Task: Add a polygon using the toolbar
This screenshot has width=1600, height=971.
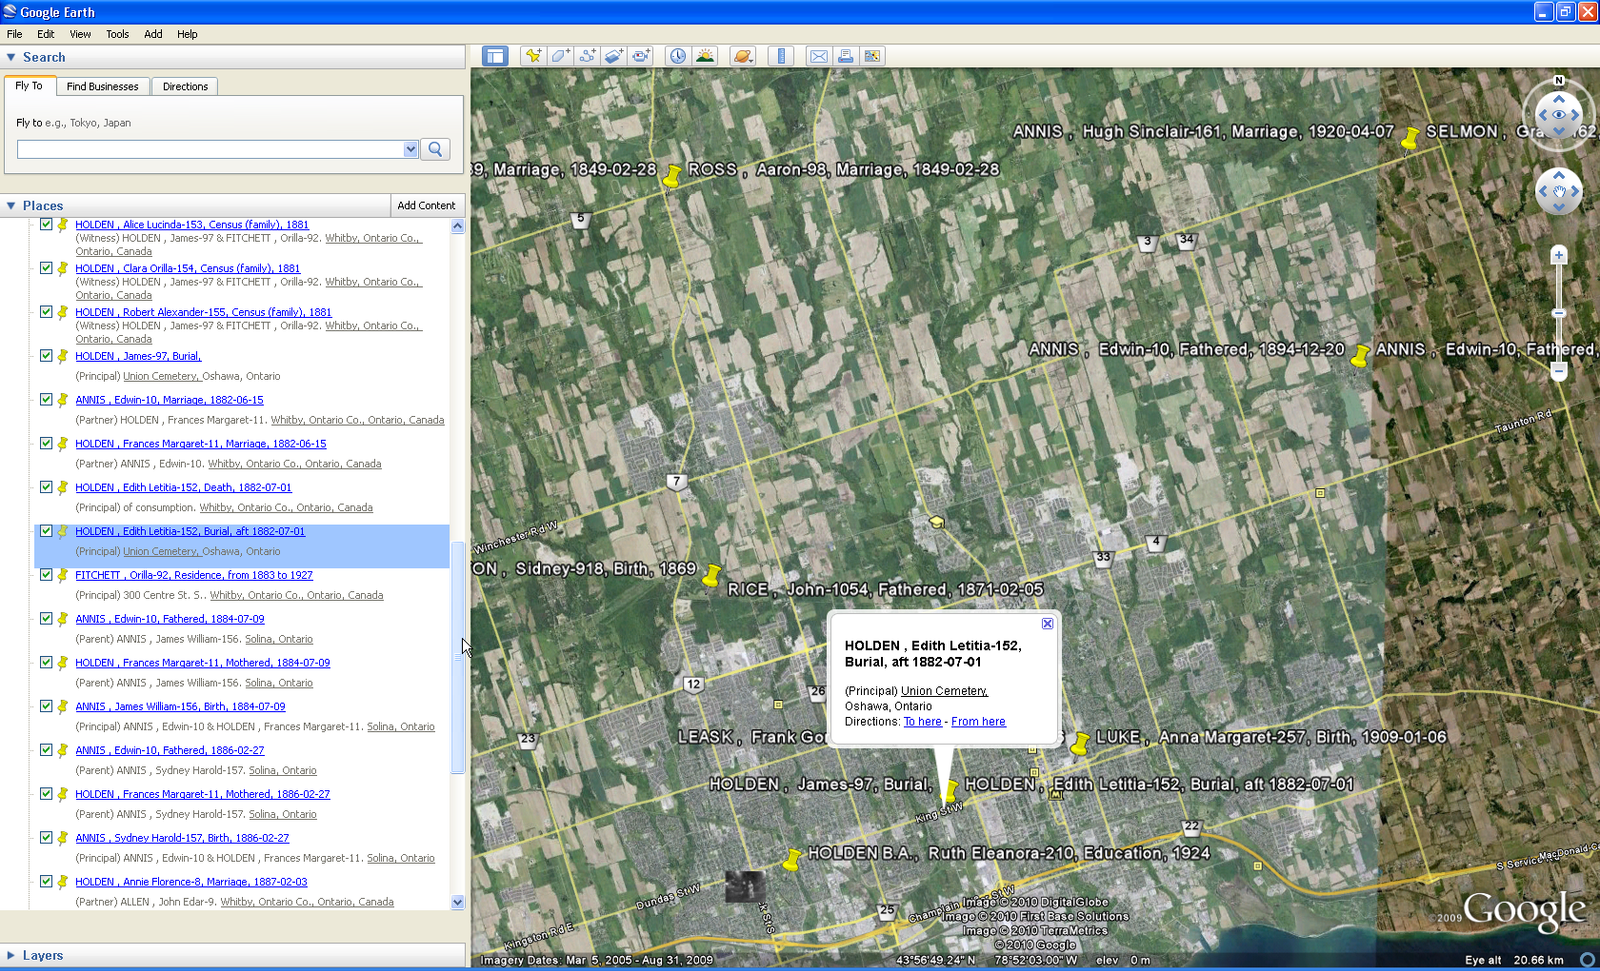Action: click(x=560, y=56)
